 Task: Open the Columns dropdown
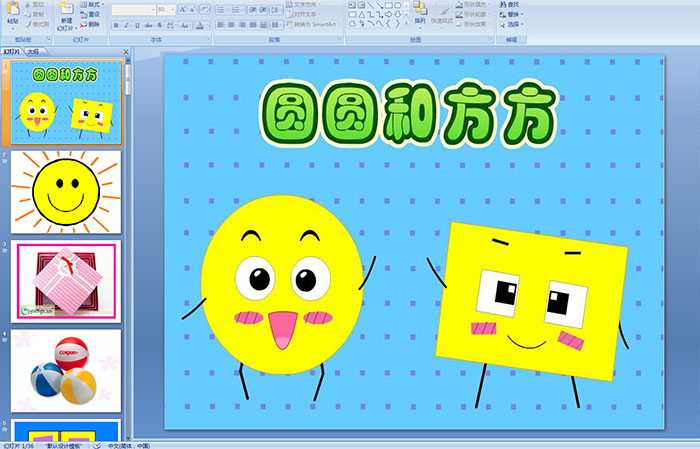[x=277, y=25]
